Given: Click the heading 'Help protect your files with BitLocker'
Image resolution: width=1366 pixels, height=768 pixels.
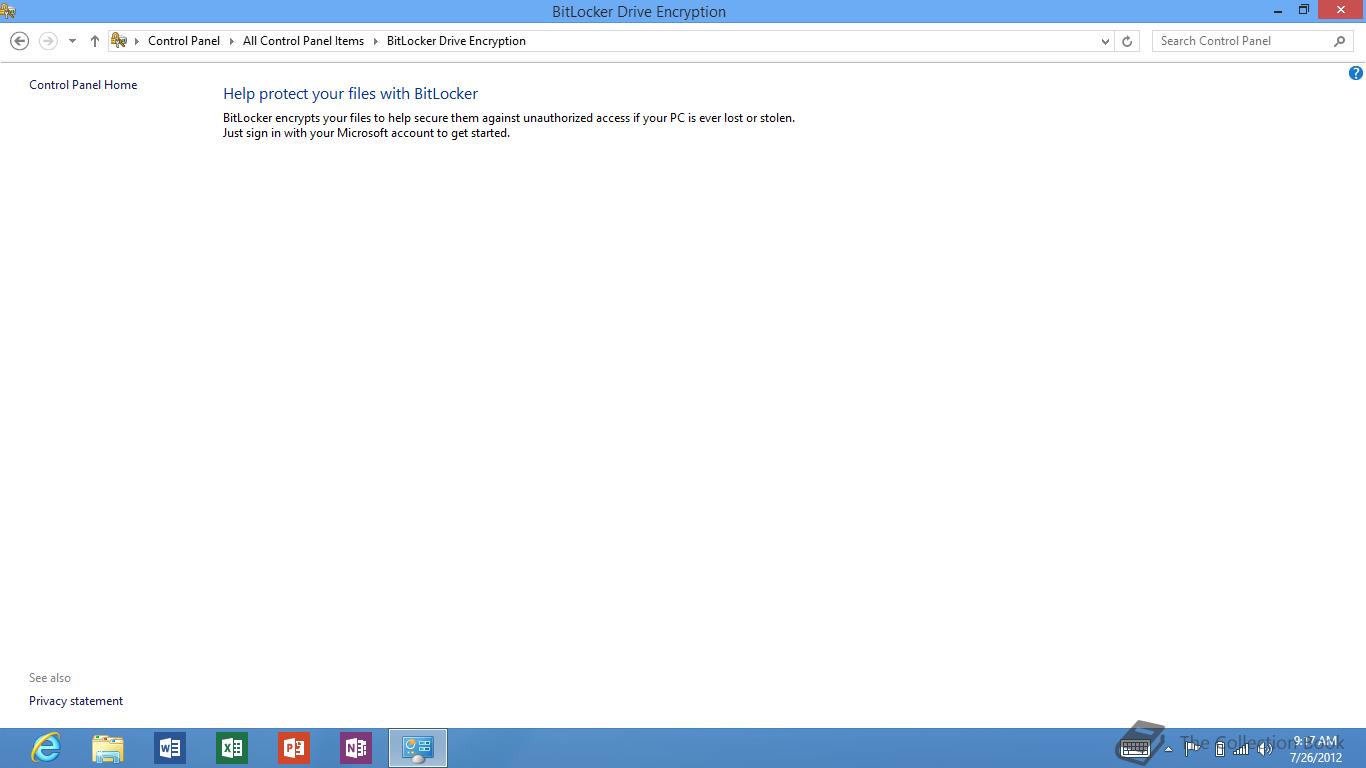Looking at the screenshot, I should point(350,94).
